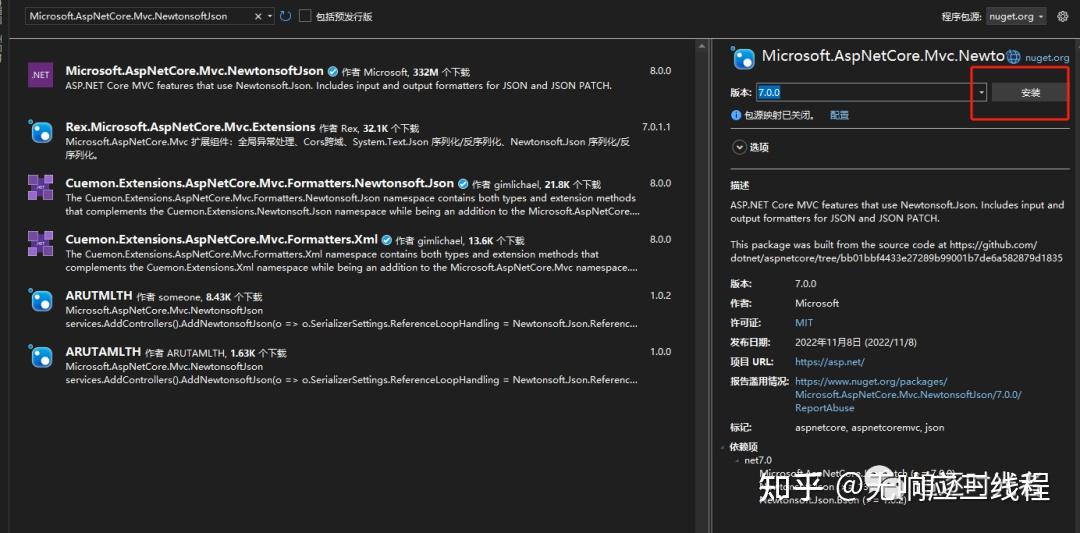Click version 7.0.1.1 of Rex package

coord(656,127)
